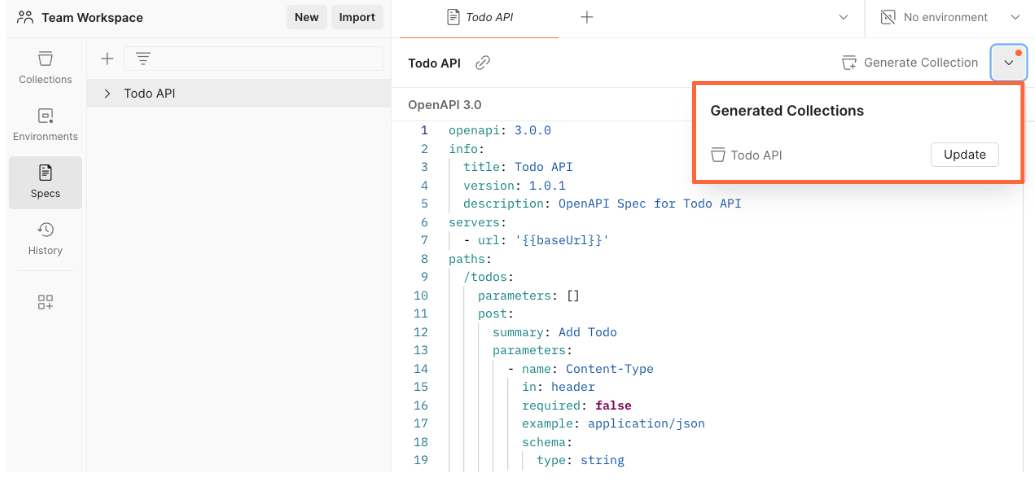Open Collections in the sidebar

[45, 66]
